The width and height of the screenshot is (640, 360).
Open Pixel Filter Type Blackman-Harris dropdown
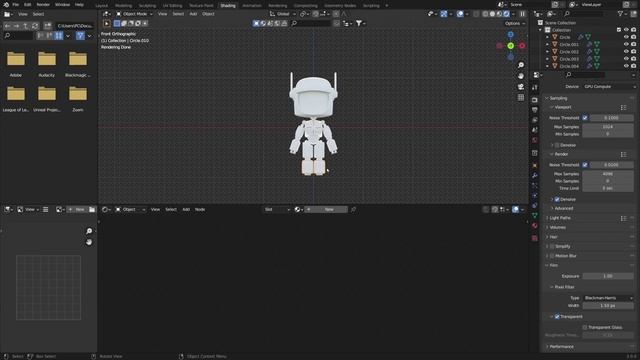pos(608,298)
